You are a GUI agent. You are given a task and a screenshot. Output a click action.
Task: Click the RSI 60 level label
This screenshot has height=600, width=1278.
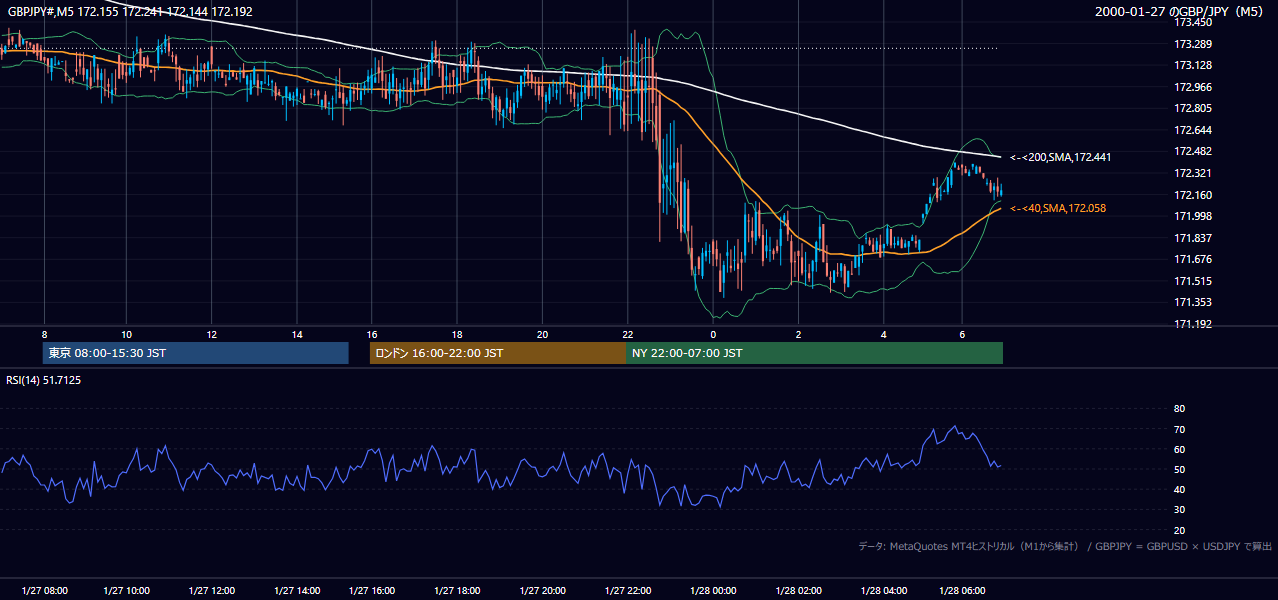tap(1179, 449)
